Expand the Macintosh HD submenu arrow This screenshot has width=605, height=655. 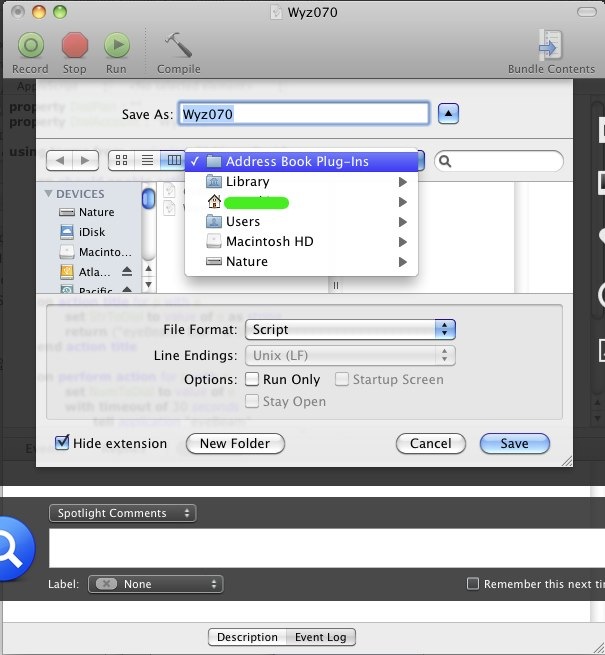pyautogui.click(x=402, y=242)
